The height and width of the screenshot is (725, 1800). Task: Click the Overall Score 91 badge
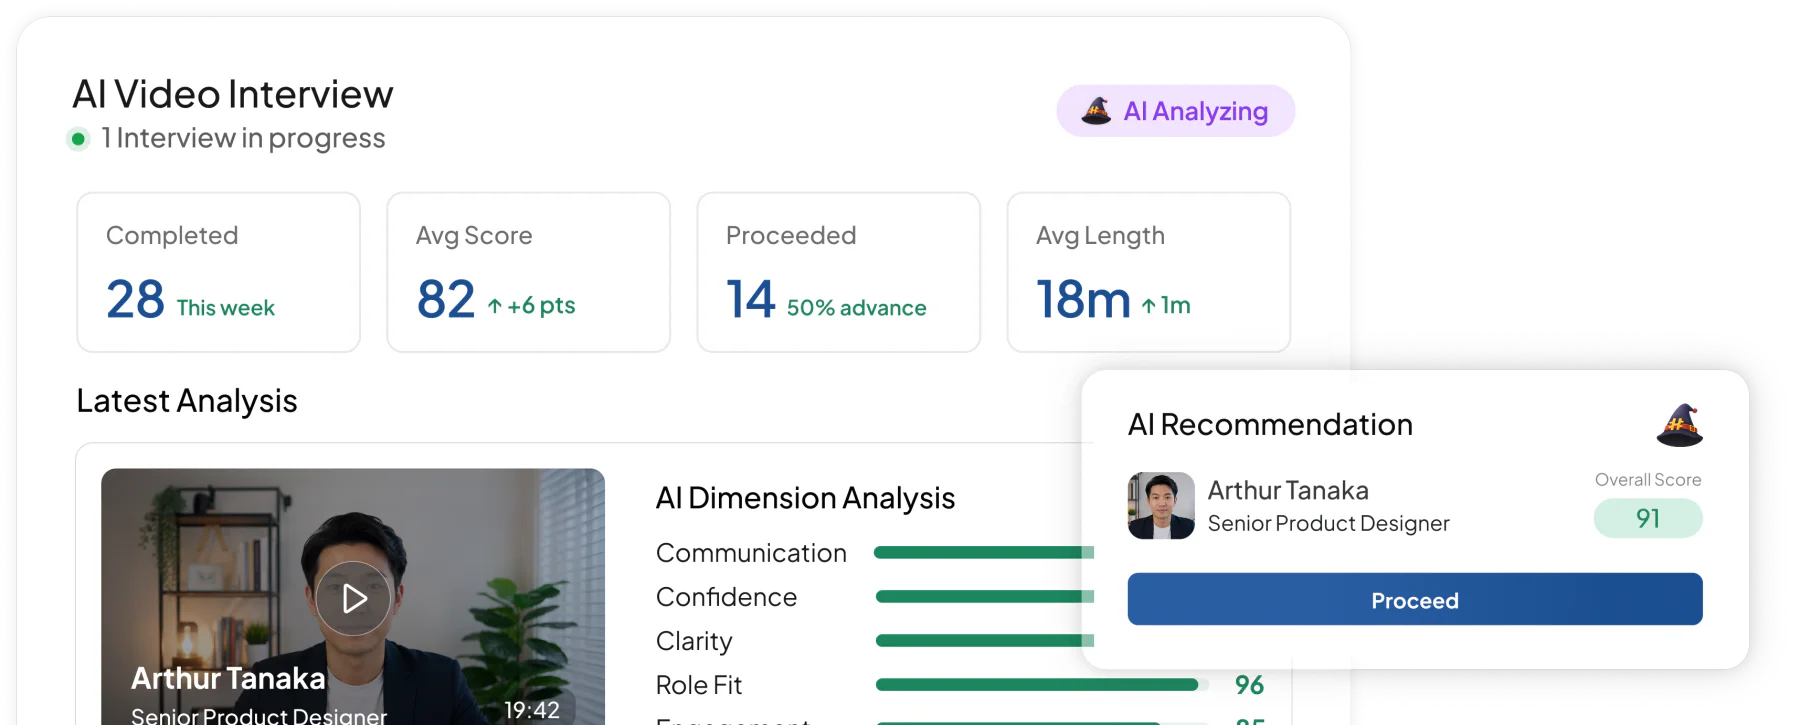click(1648, 518)
